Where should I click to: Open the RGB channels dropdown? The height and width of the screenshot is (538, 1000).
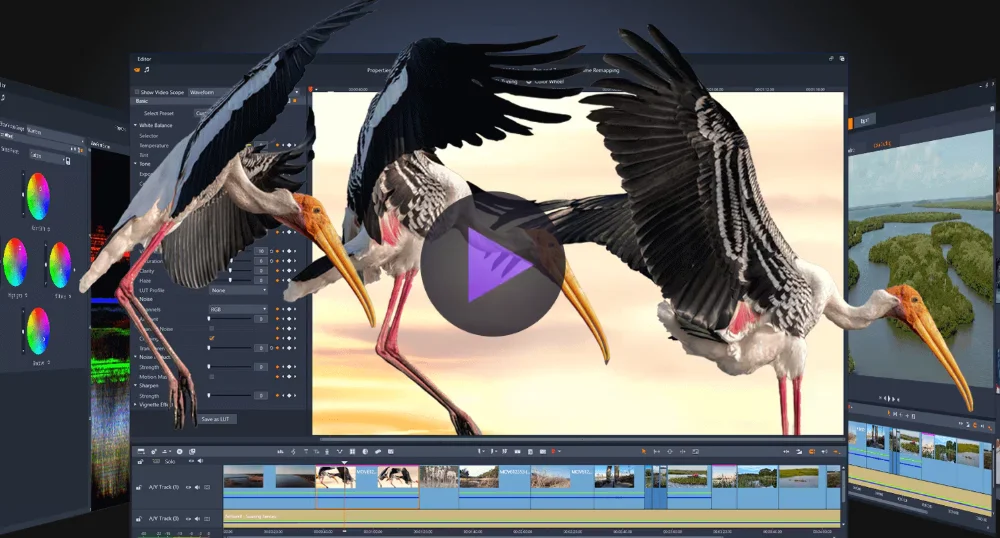coord(238,310)
